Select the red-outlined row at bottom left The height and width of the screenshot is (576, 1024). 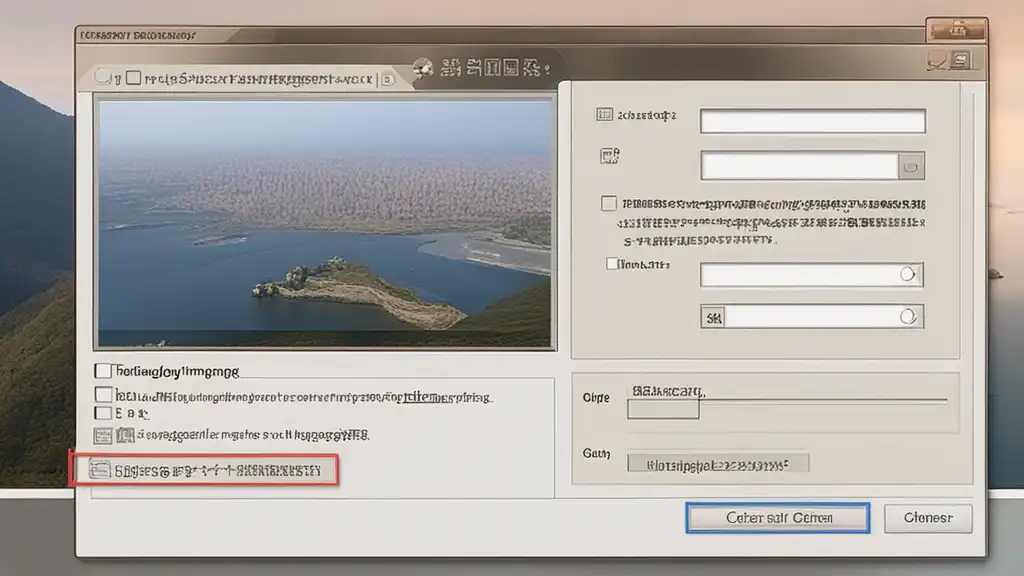point(204,470)
